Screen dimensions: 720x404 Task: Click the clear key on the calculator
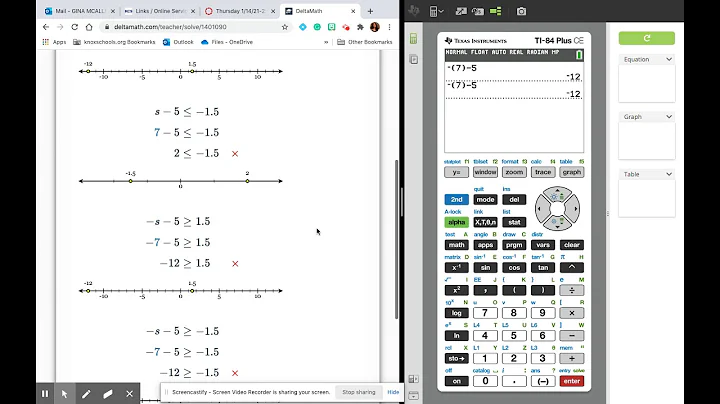click(x=572, y=245)
